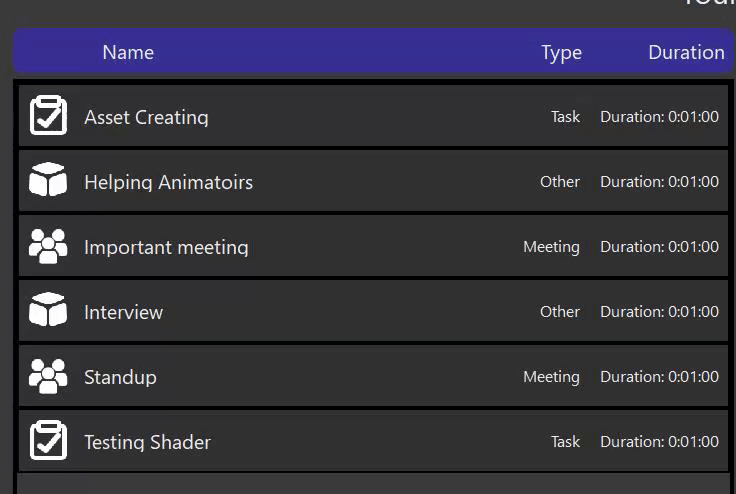This screenshot has width=736, height=494.
Task: Sort by the Type column header
Action: tap(561, 52)
